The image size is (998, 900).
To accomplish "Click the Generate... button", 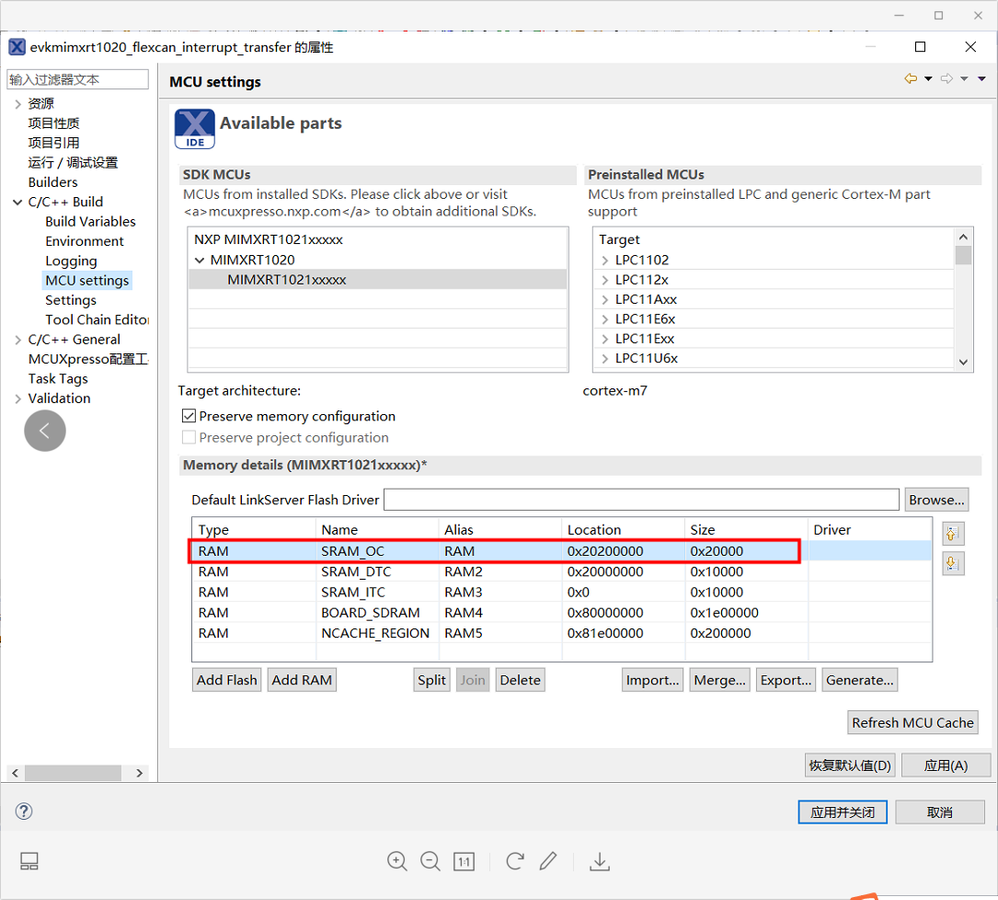I will pyautogui.click(x=859, y=680).
